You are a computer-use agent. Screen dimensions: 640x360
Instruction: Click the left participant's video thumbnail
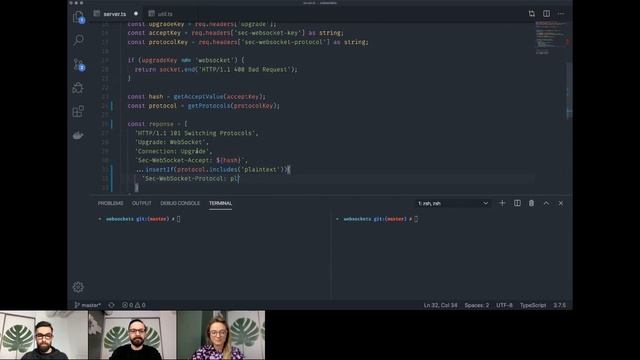[44, 335]
